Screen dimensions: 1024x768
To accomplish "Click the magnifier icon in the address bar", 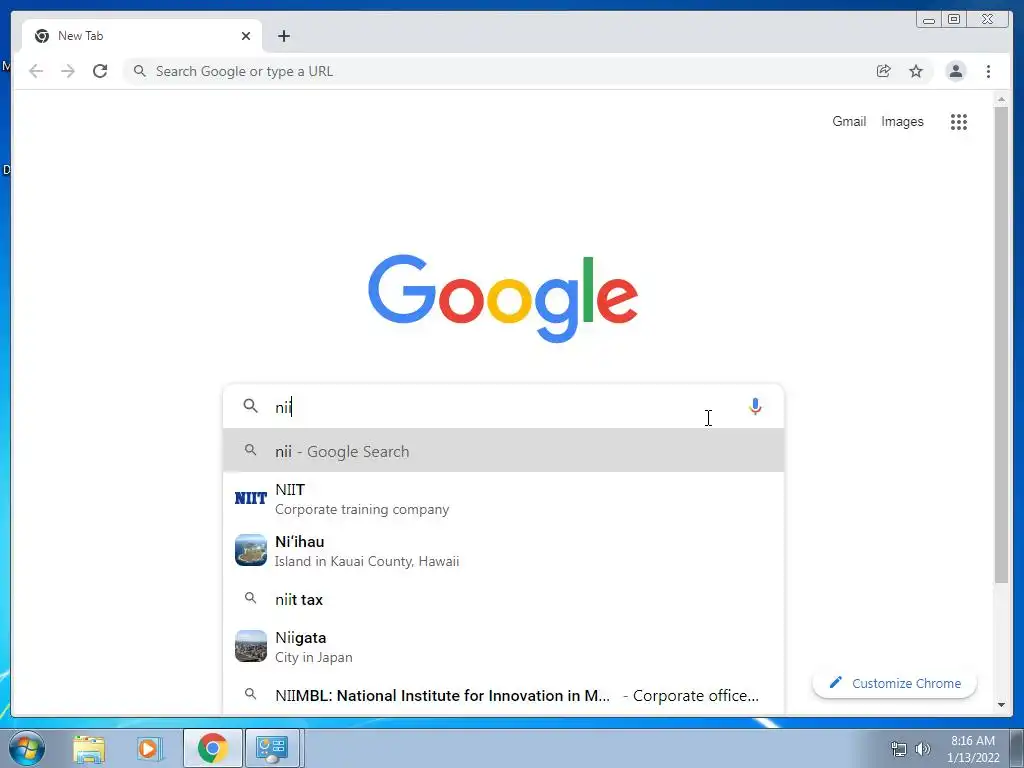I will click(139, 71).
